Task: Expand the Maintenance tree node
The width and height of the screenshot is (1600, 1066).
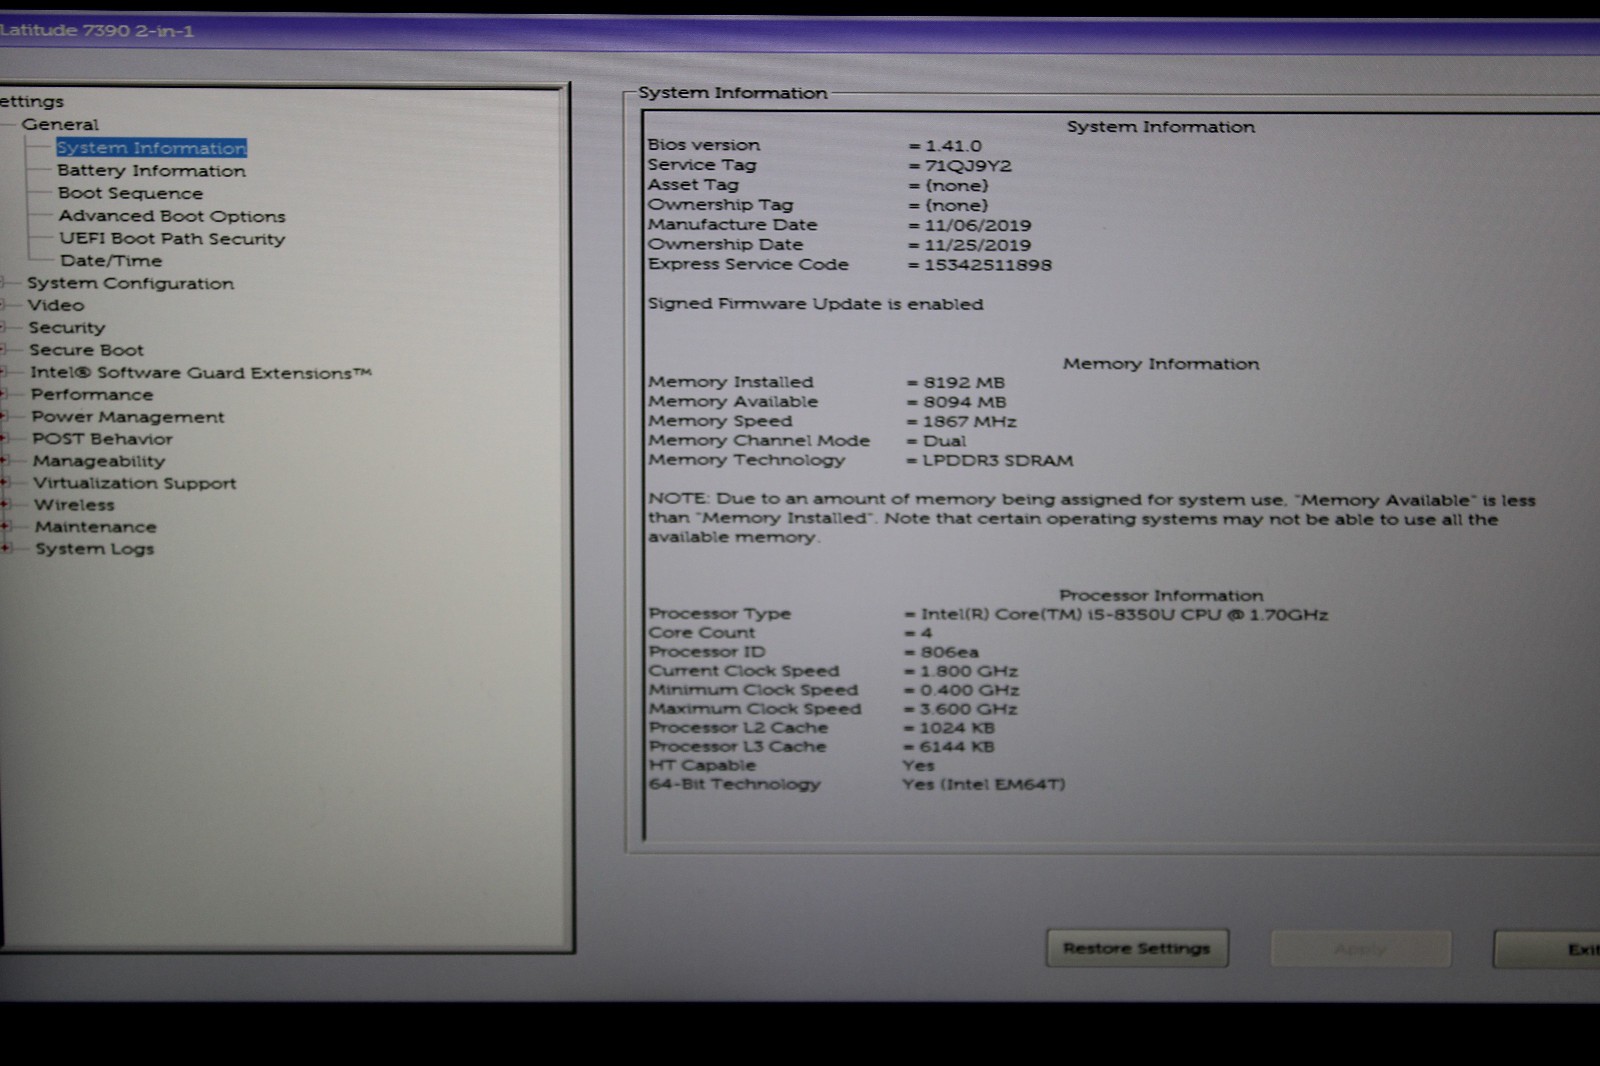Action: [x=5, y=527]
